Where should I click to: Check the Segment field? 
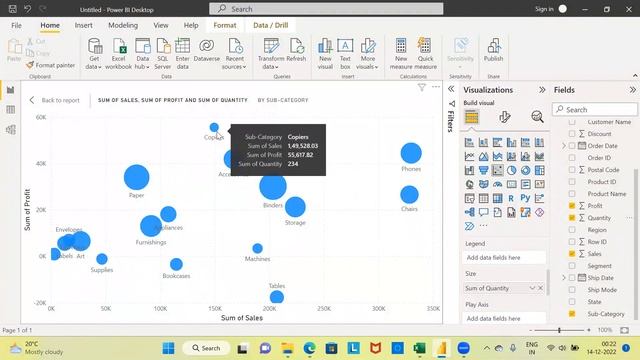pyautogui.click(x=572, y=266)
